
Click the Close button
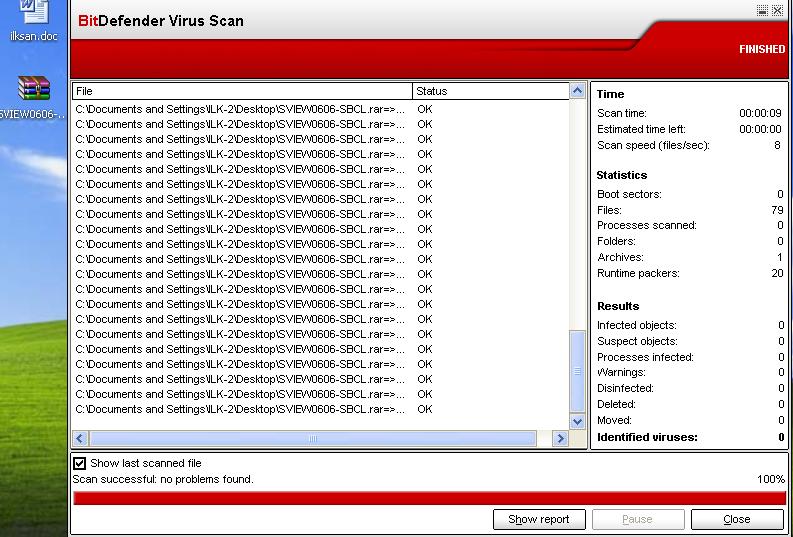point(737,519)
